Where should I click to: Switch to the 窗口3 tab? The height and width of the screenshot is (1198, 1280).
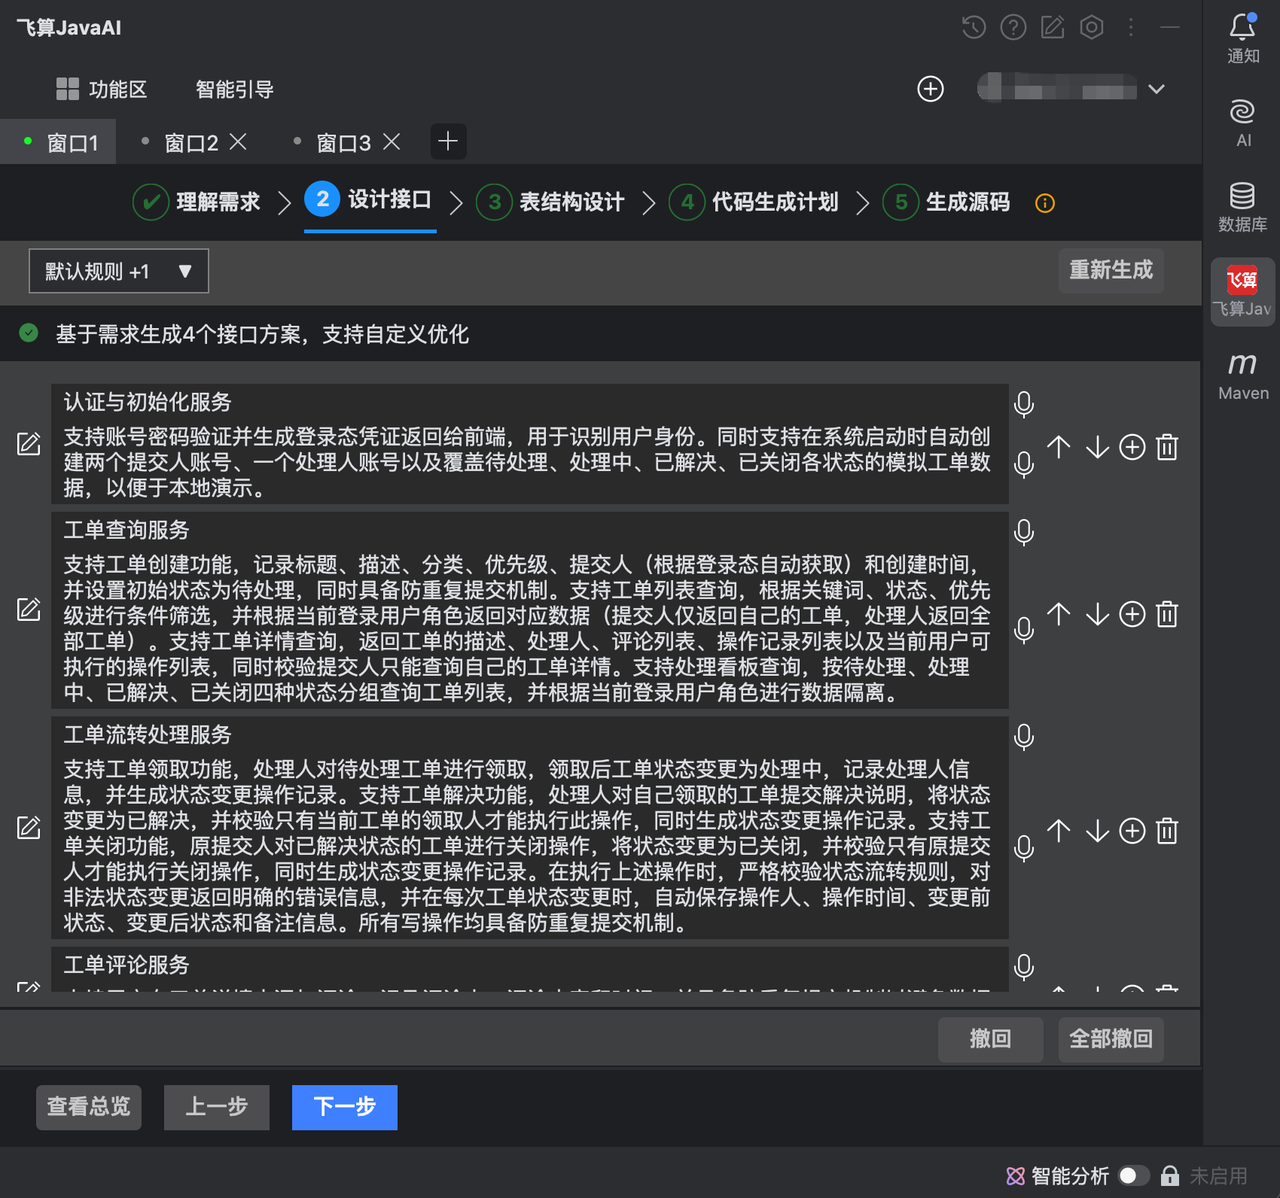click(343, 143)
